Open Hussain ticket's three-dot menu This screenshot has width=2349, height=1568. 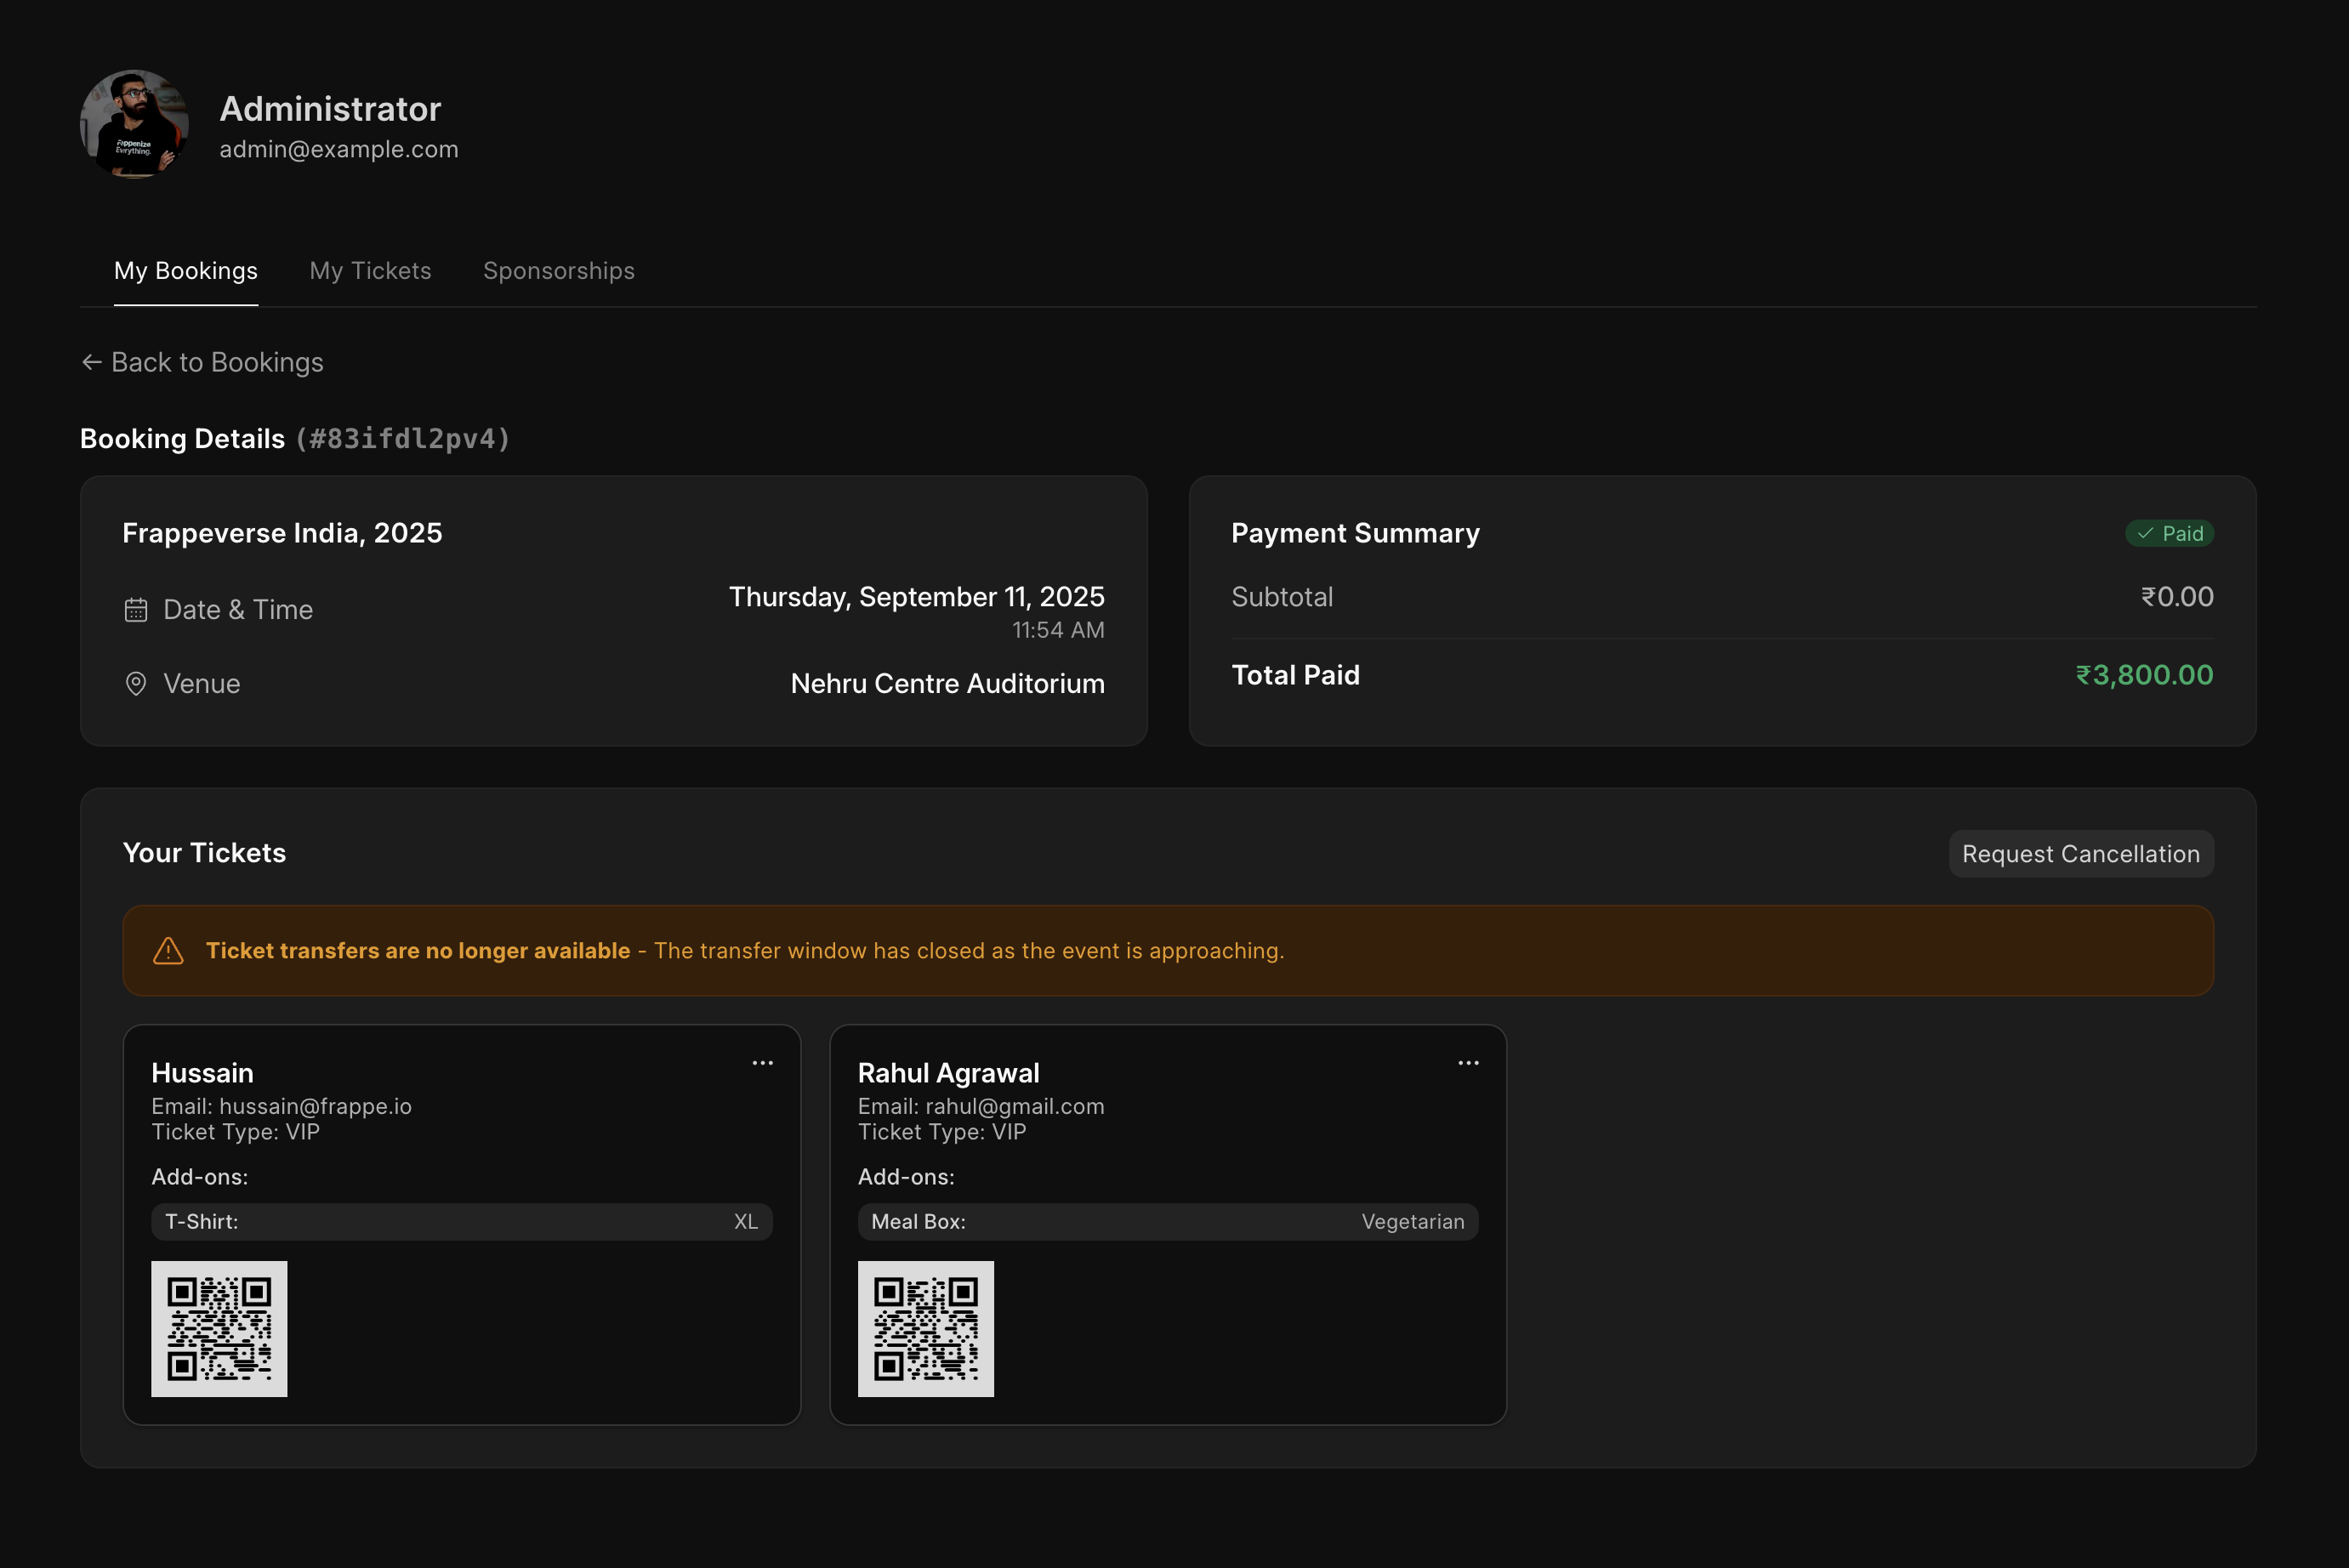(762, 1063)
